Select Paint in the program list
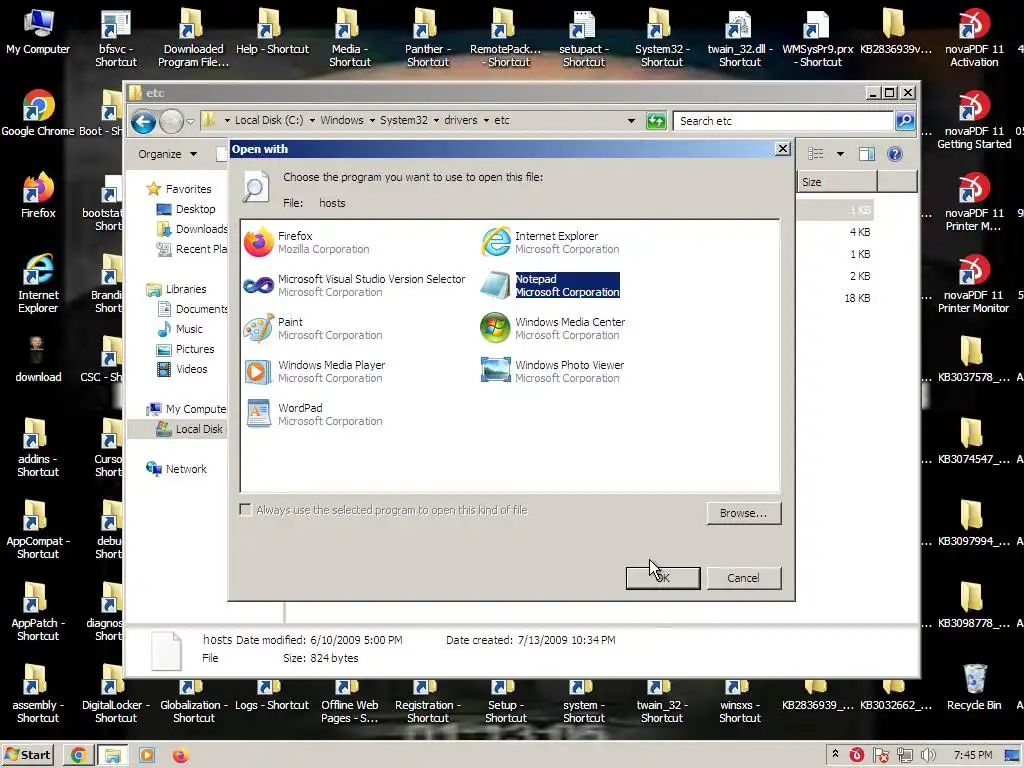The image size is (1024, 768). pyautogui.click(x=313, y=328)
